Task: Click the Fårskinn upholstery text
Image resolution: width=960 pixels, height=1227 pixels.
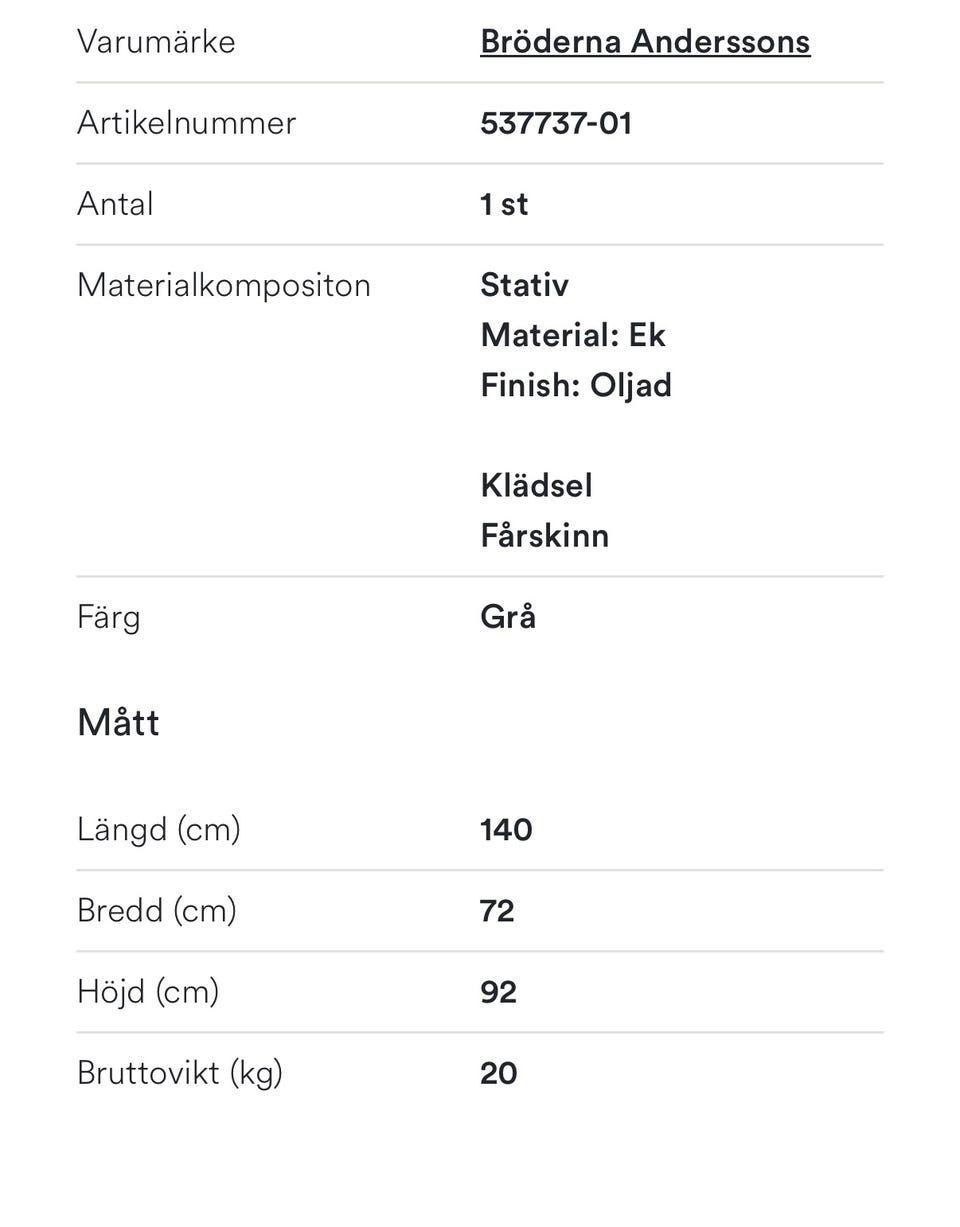Action: [545, 536]
